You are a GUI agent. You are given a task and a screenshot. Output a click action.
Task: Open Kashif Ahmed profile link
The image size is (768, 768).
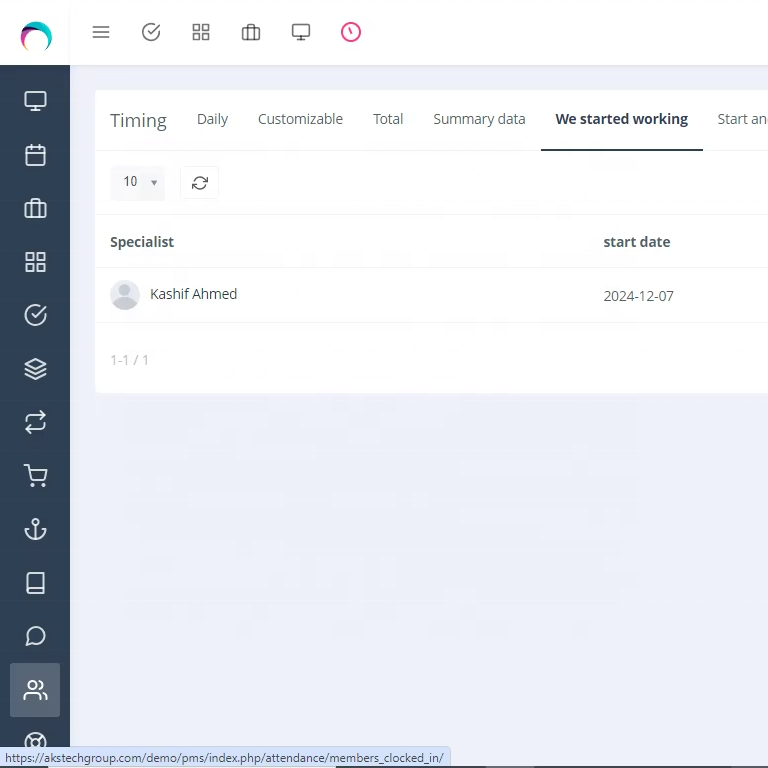[193, 294]
